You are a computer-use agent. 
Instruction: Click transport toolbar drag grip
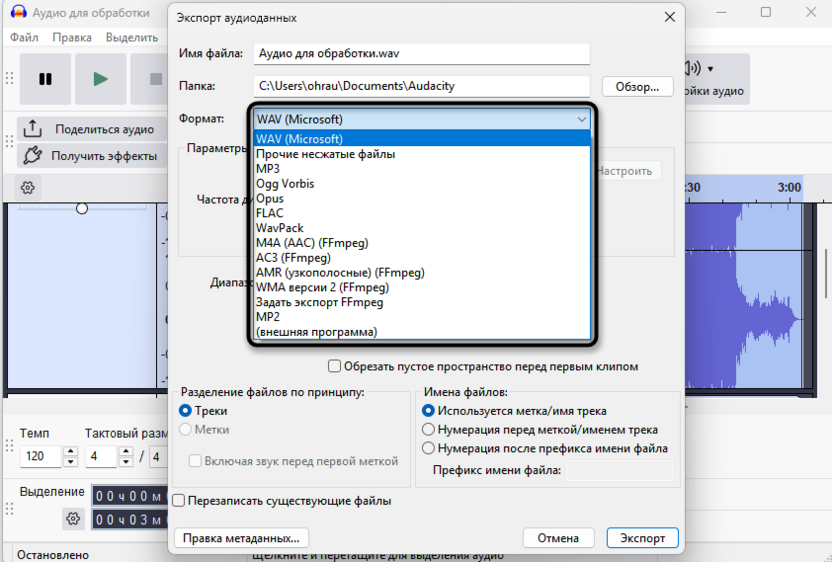click(x=9, y=79)
